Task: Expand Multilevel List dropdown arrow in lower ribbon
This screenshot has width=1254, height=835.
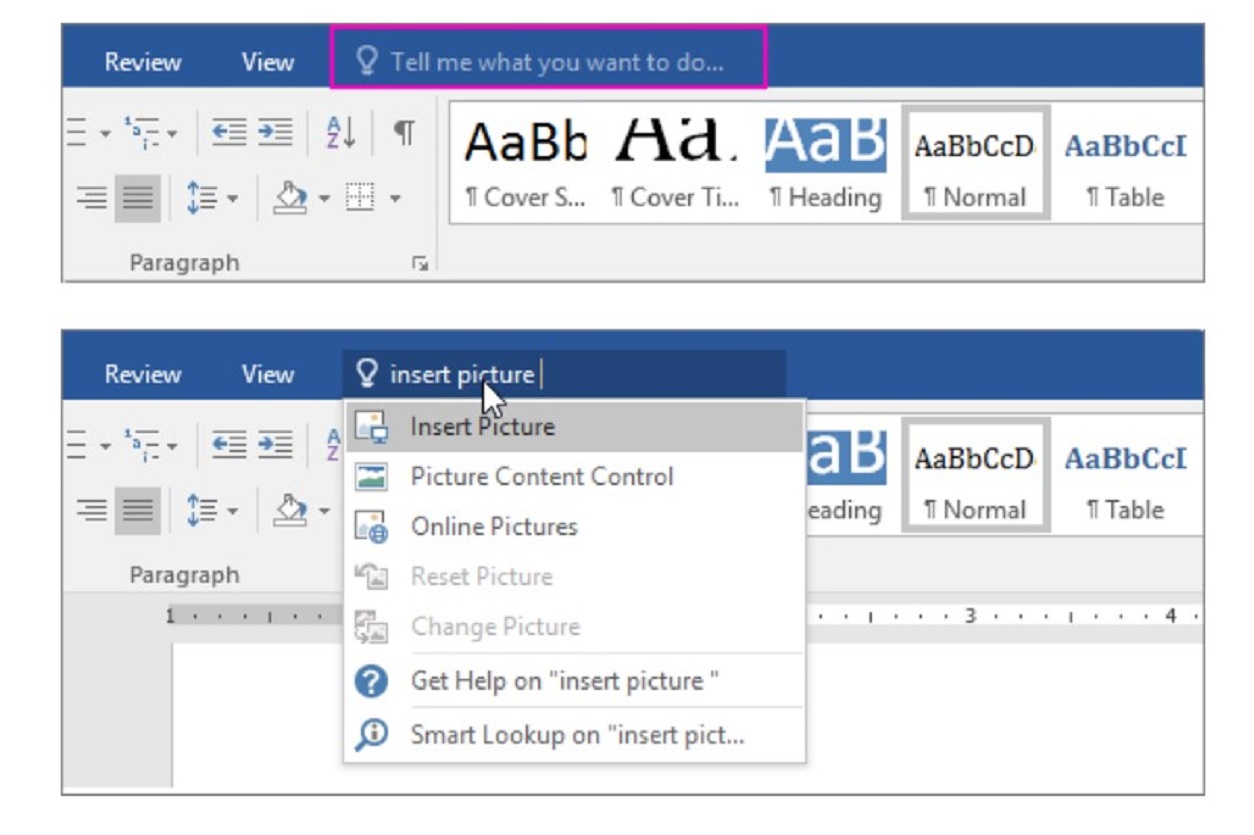Action: tap(172, 445)
